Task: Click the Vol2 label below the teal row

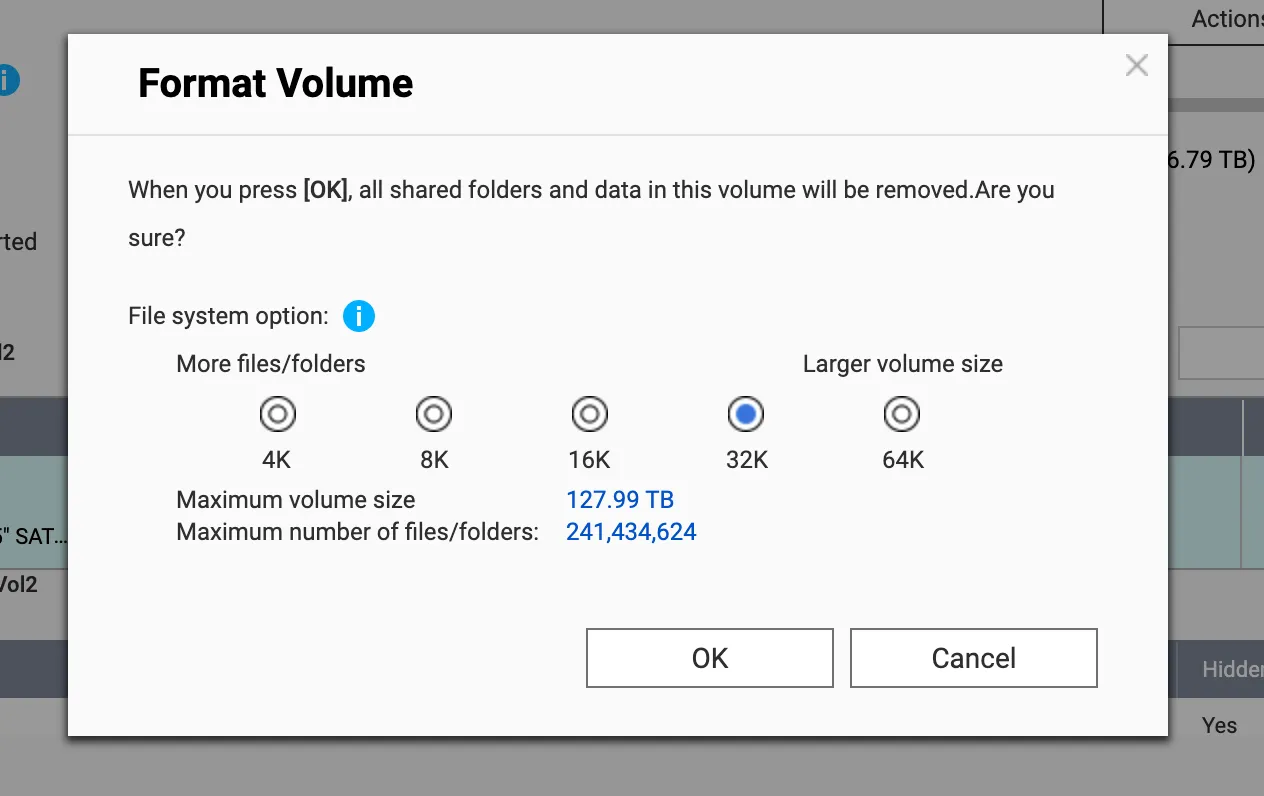Action: click(18, 584)
